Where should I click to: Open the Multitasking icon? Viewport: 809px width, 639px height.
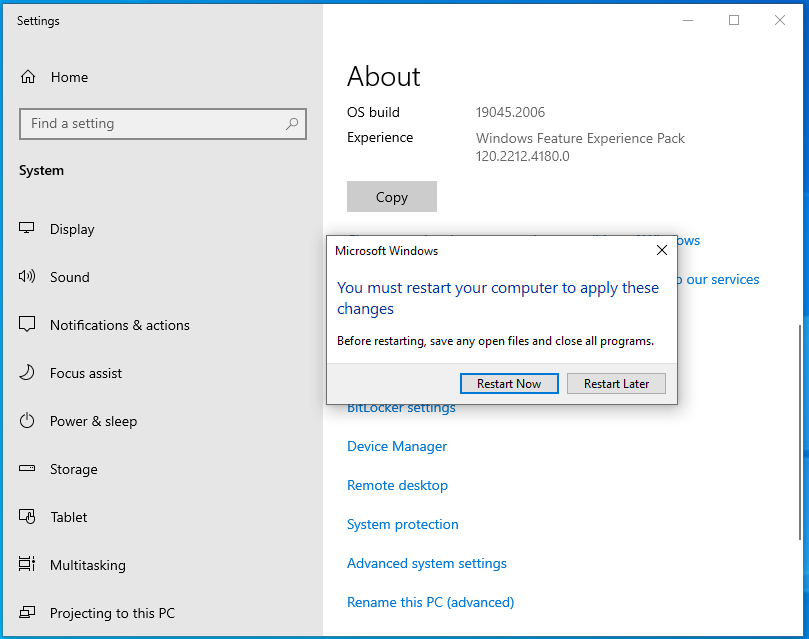coord(28,565)
